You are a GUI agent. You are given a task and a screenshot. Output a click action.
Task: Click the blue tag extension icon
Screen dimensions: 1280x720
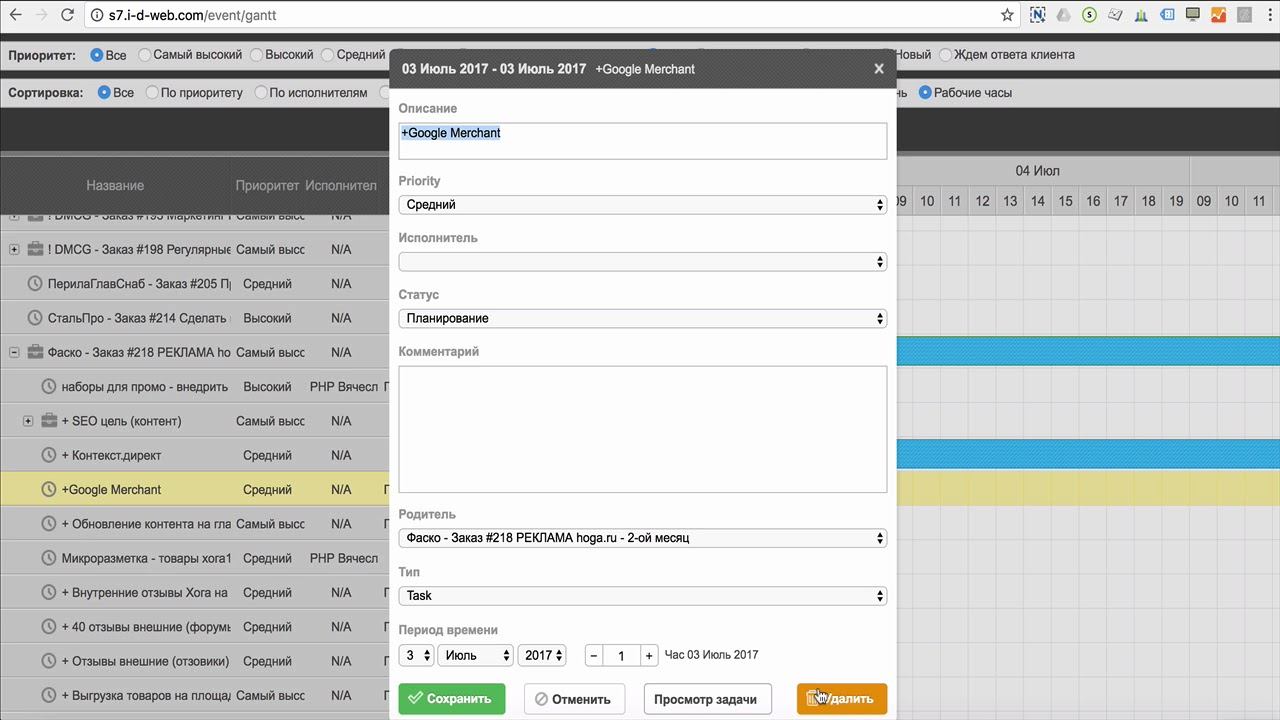tap(1167, 15)
